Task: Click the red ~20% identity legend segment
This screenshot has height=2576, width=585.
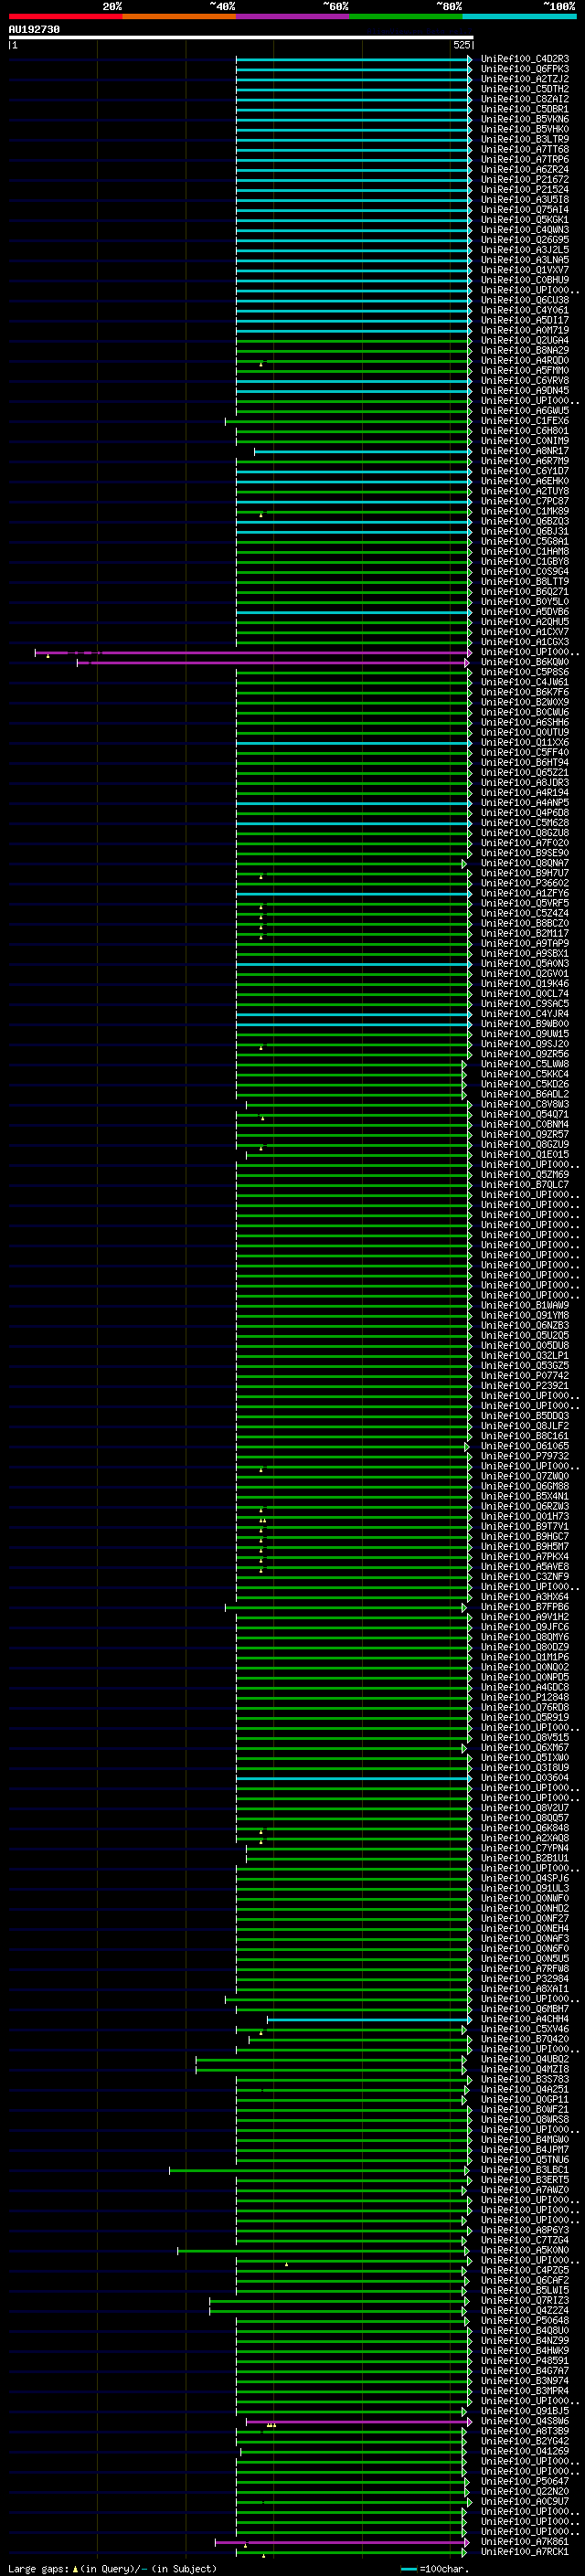Action: point(66,16)
